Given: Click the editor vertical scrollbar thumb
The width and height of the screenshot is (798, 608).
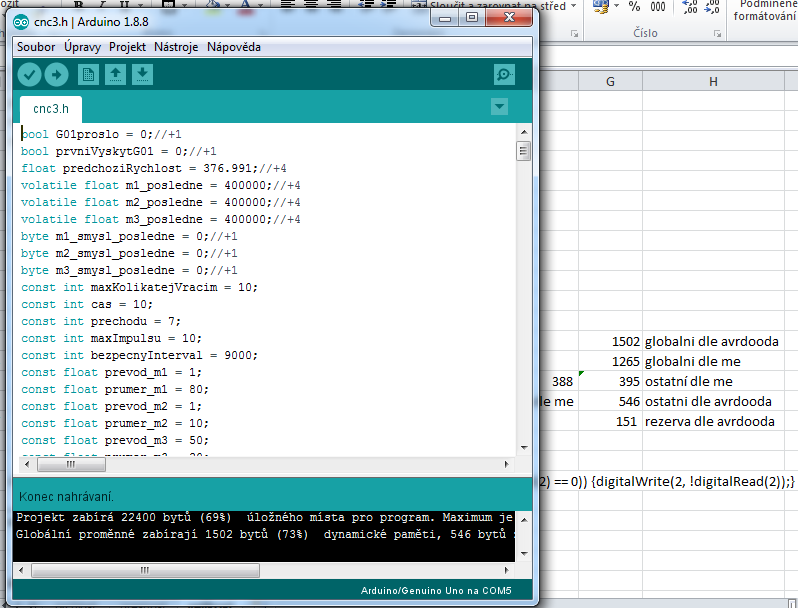Looking at the screenshot, I should point(524,152).
